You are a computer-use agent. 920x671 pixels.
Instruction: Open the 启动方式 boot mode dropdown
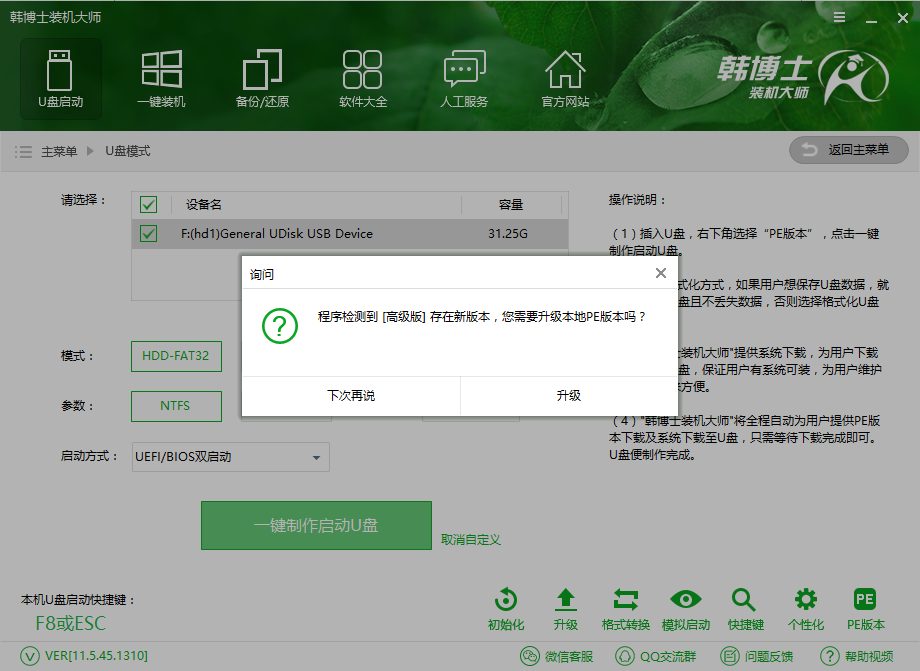[x=230, y=457]
